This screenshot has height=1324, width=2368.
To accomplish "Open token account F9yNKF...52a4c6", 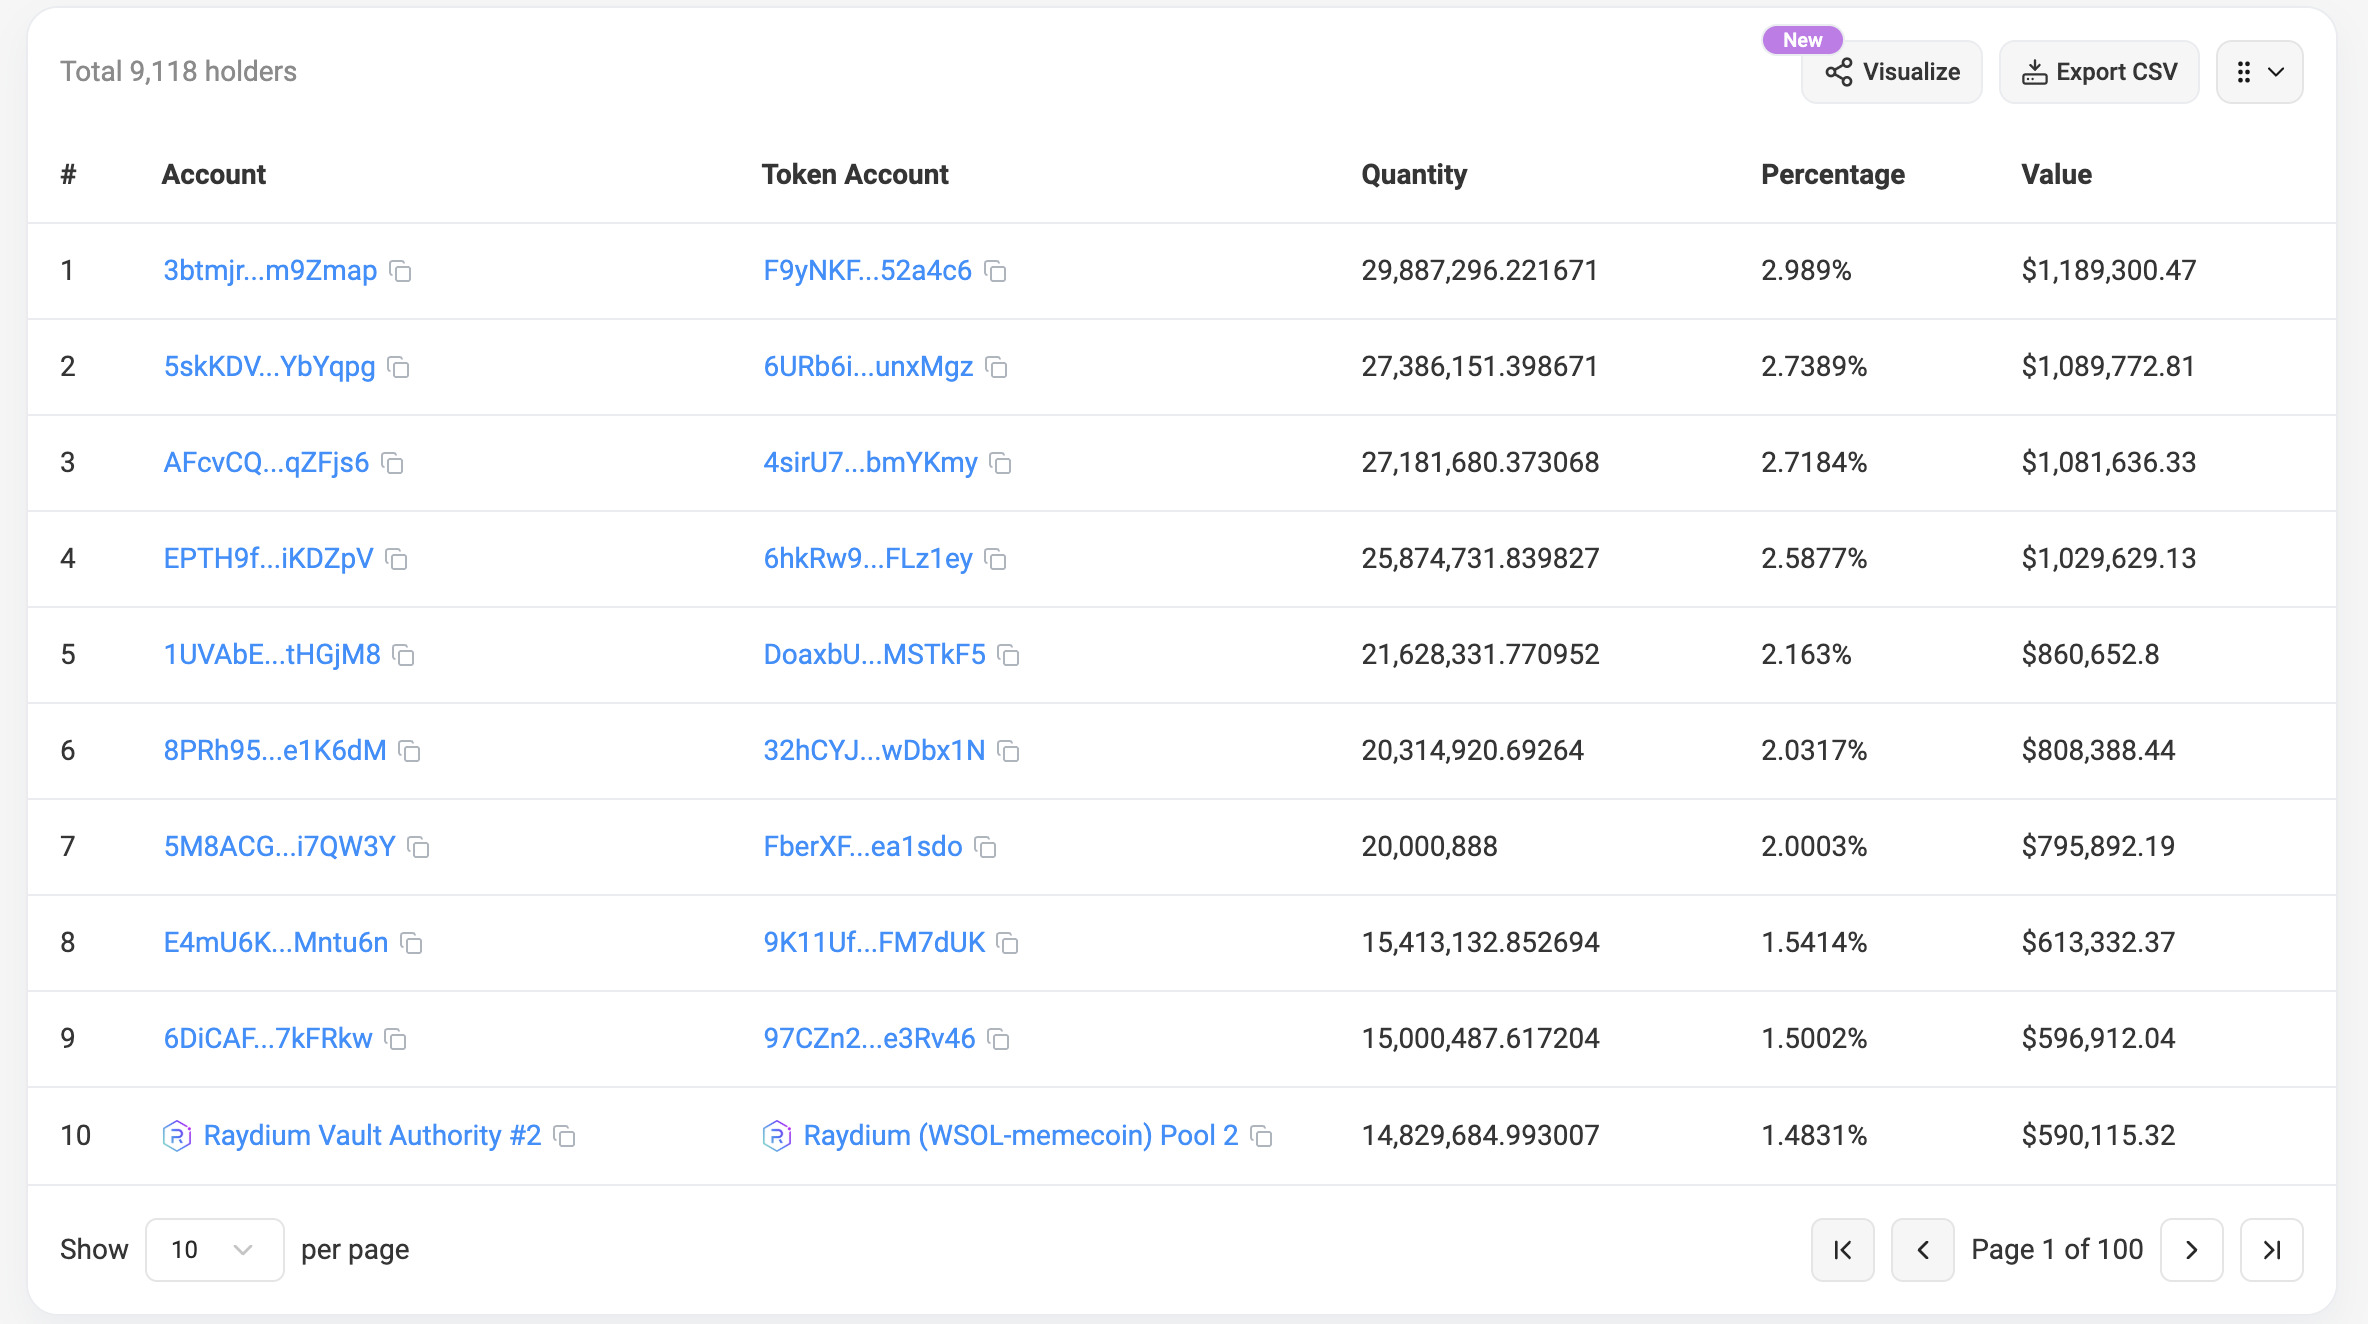I will 867,270.
